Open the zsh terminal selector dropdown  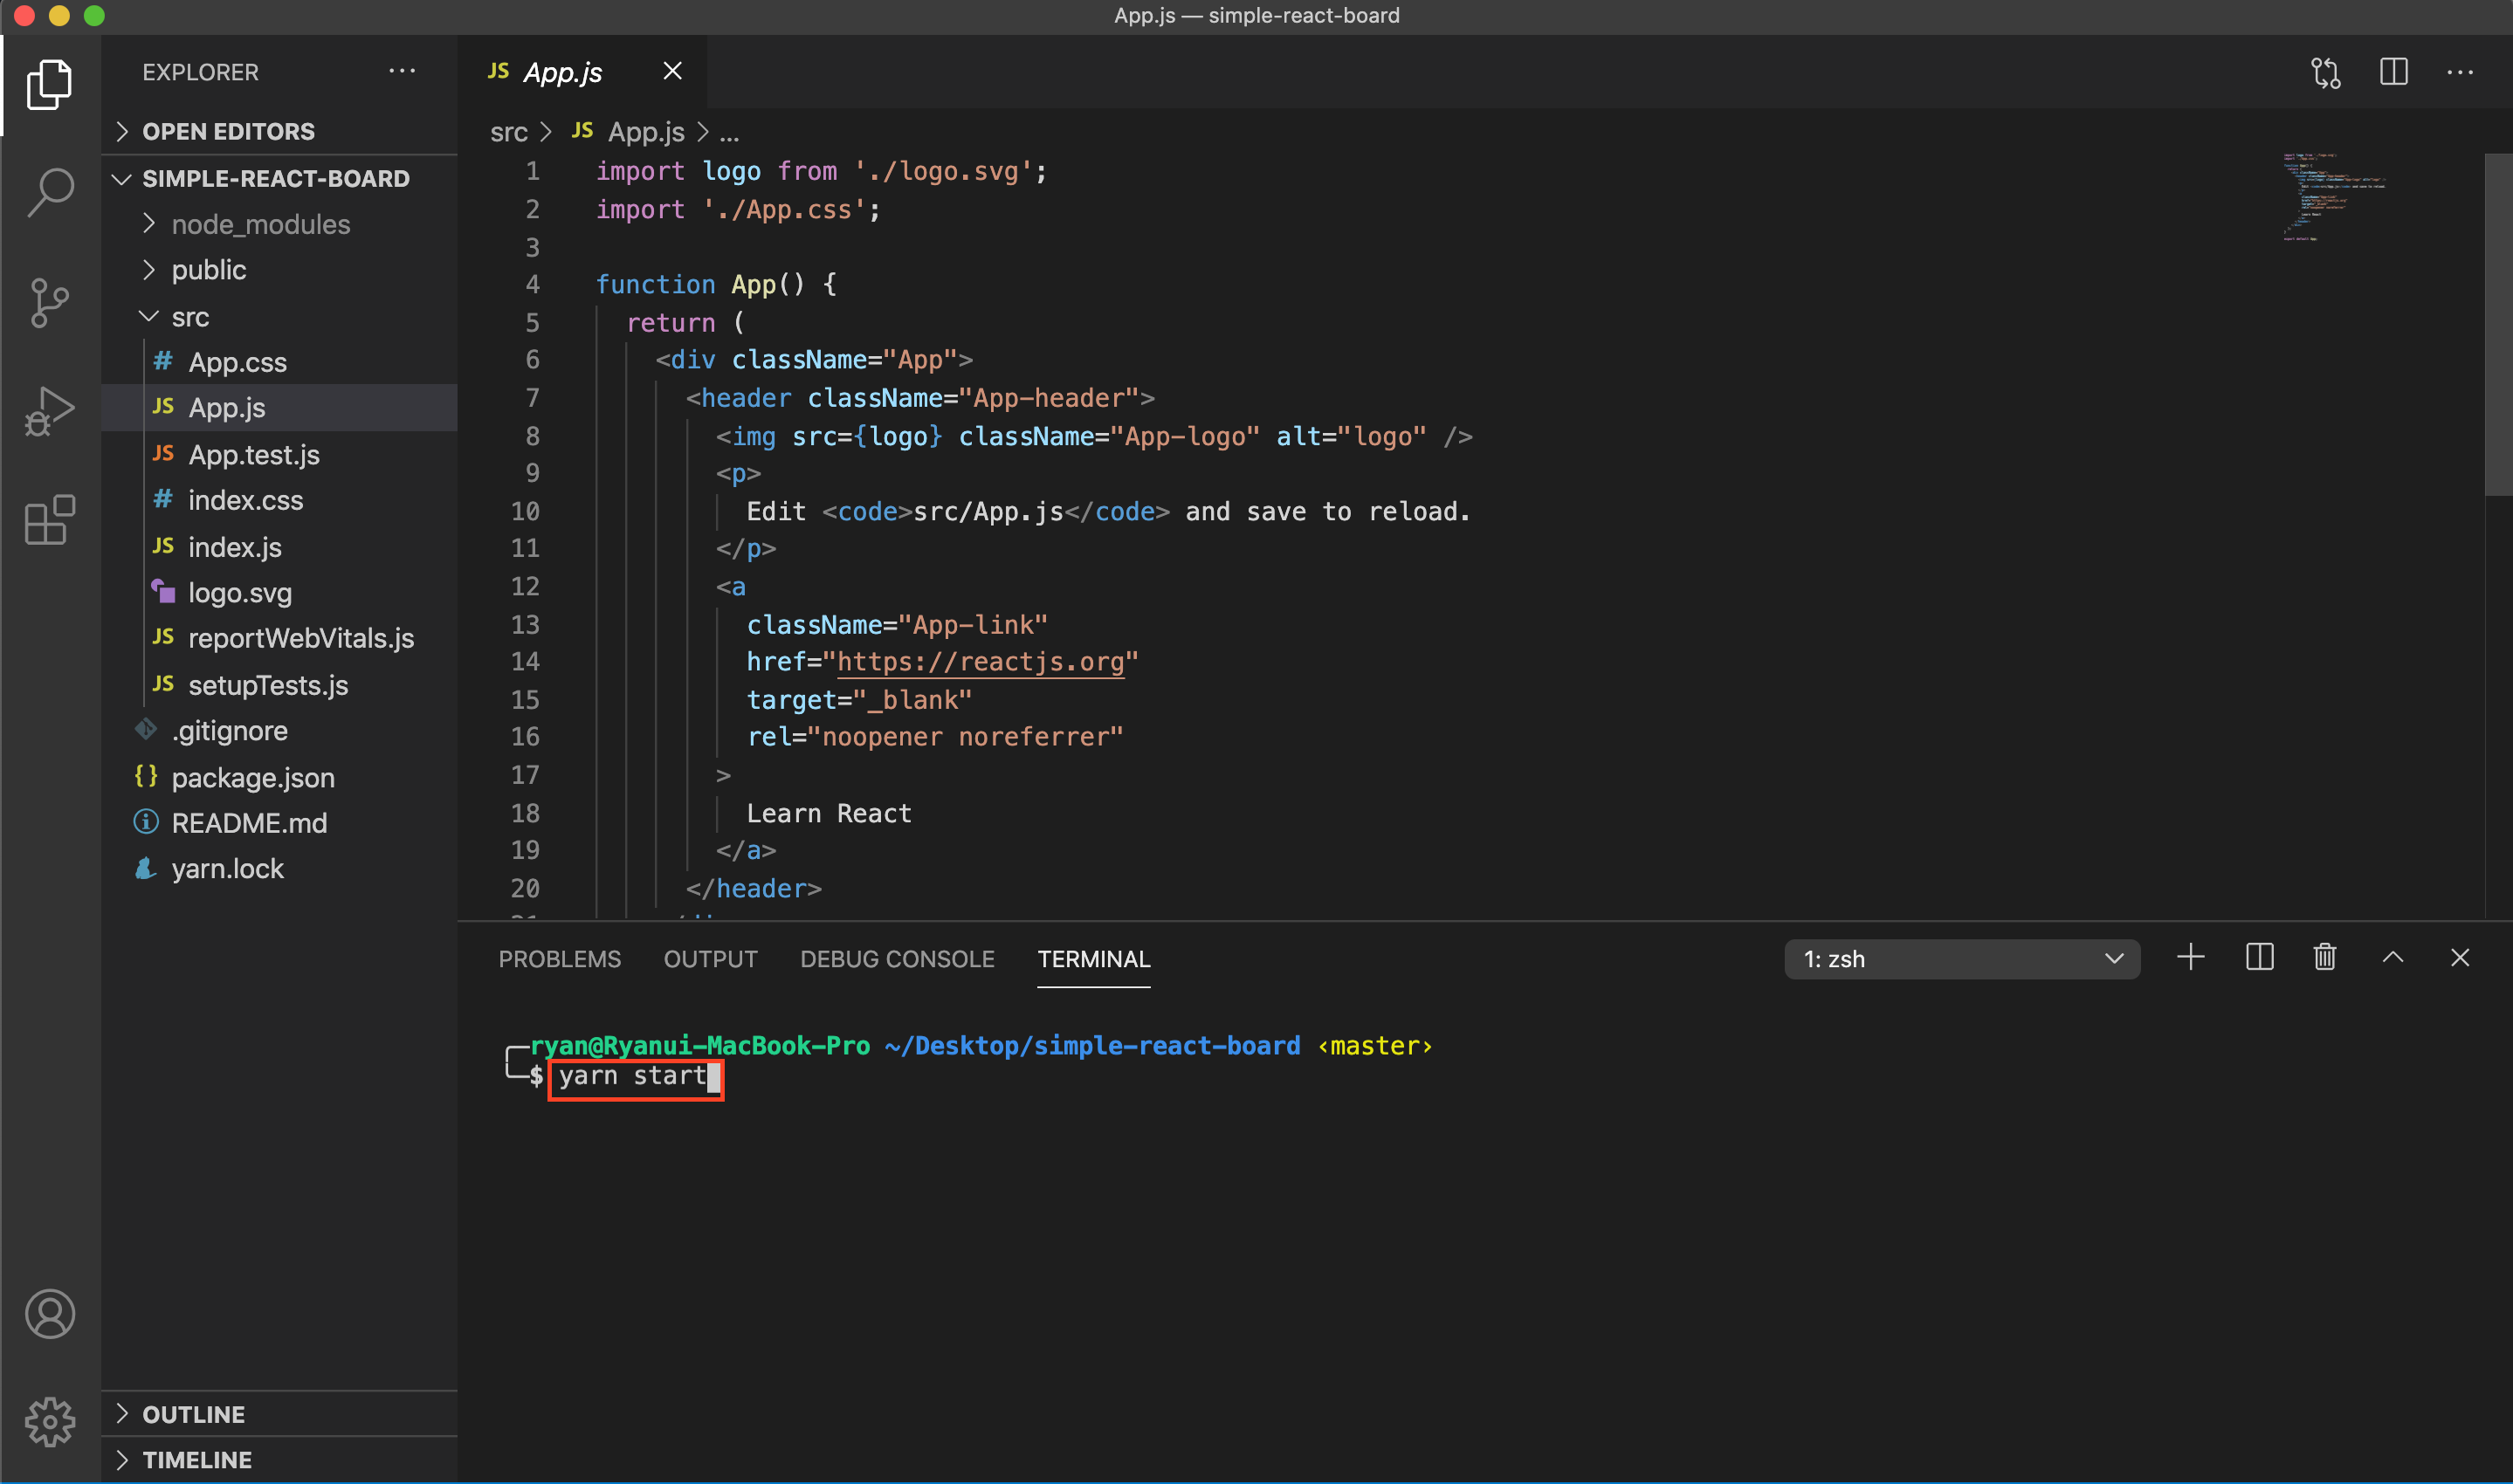[1961, 959]
